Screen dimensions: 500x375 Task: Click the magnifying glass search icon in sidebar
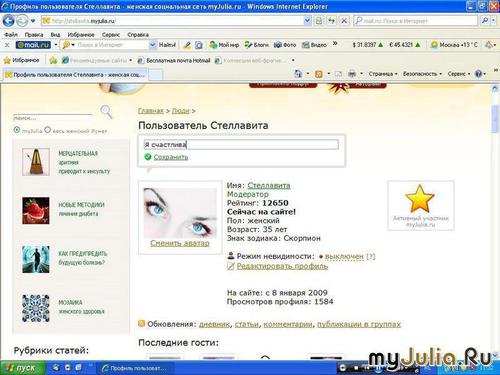tap(106, 112)
